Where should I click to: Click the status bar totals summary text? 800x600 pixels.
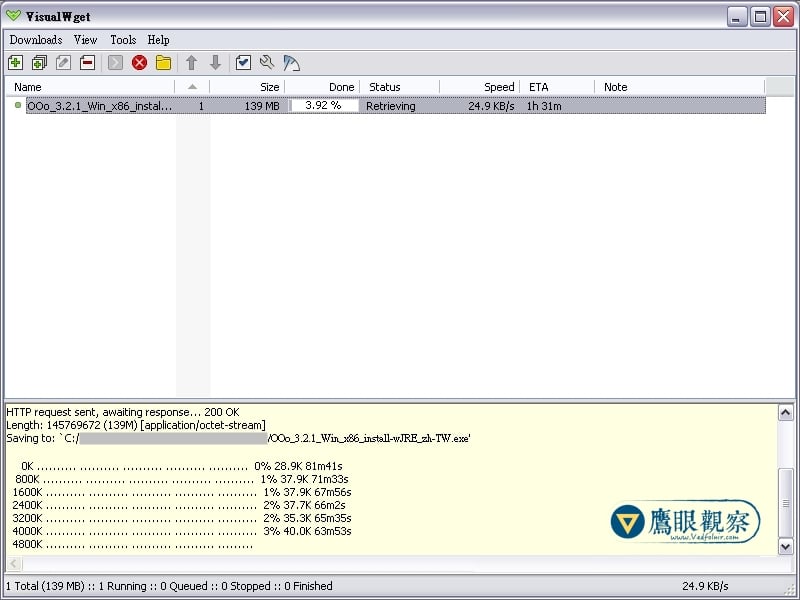pos(169,586)
